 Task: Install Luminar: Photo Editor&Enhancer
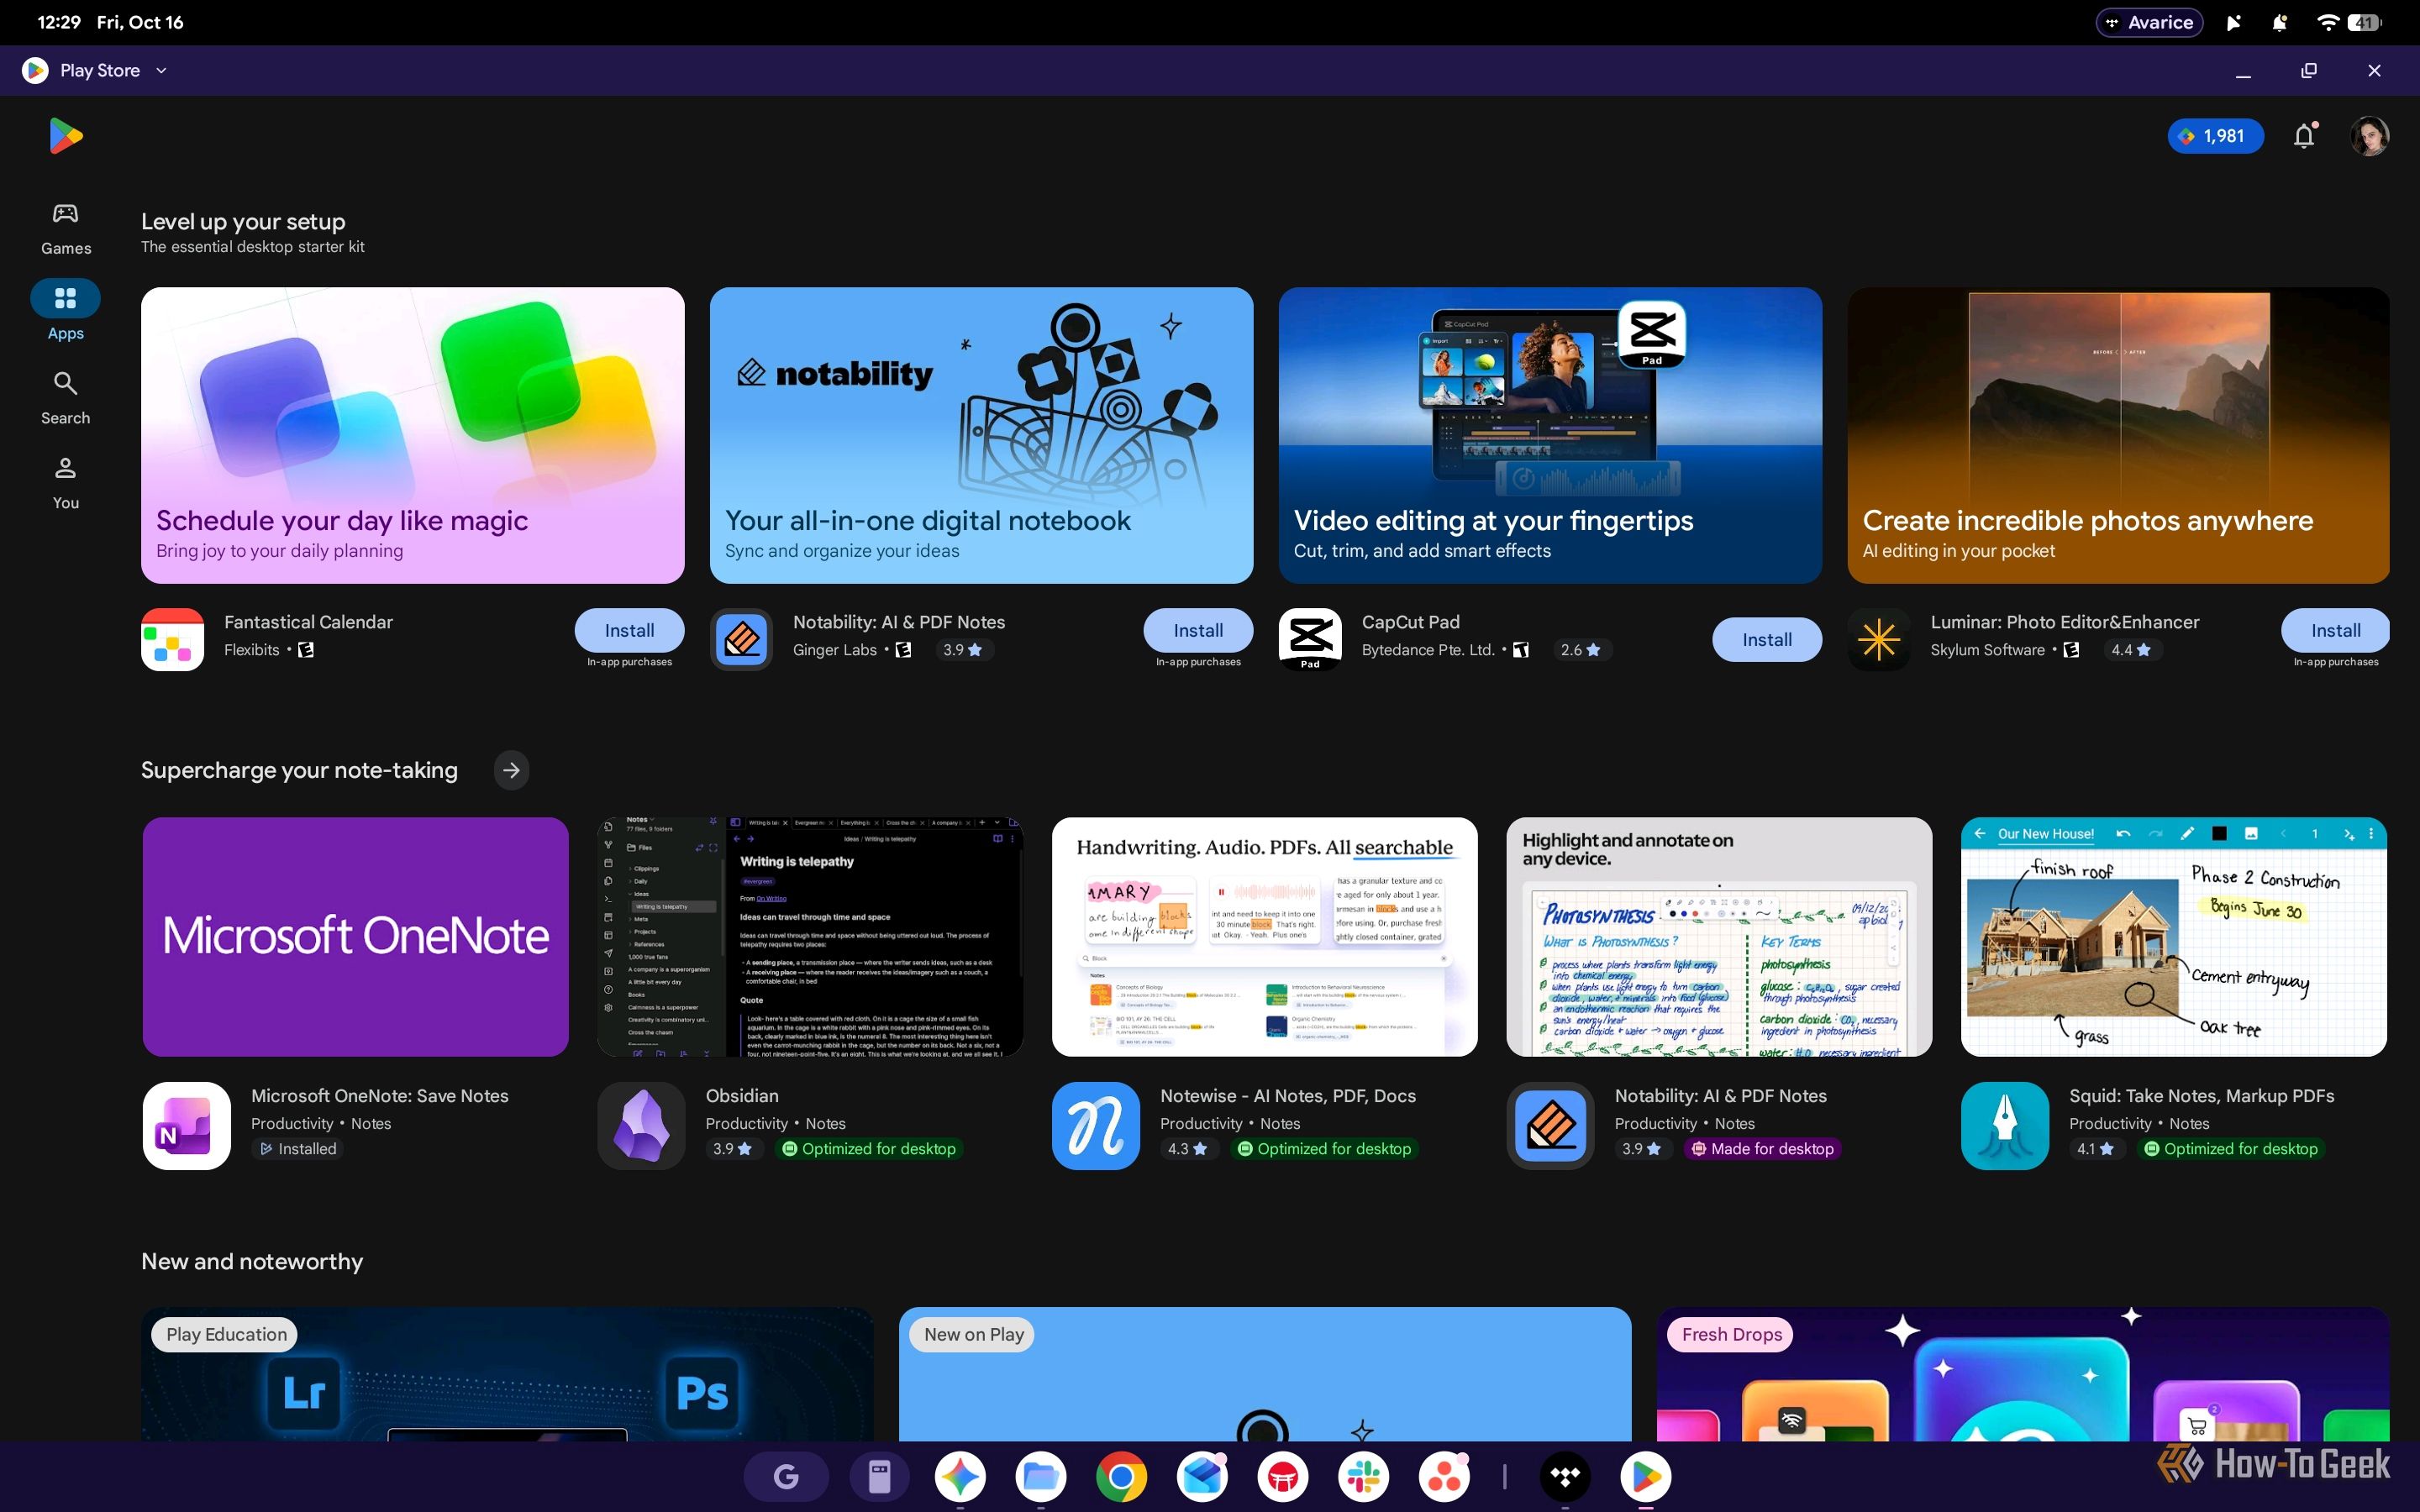(2335, 630)
